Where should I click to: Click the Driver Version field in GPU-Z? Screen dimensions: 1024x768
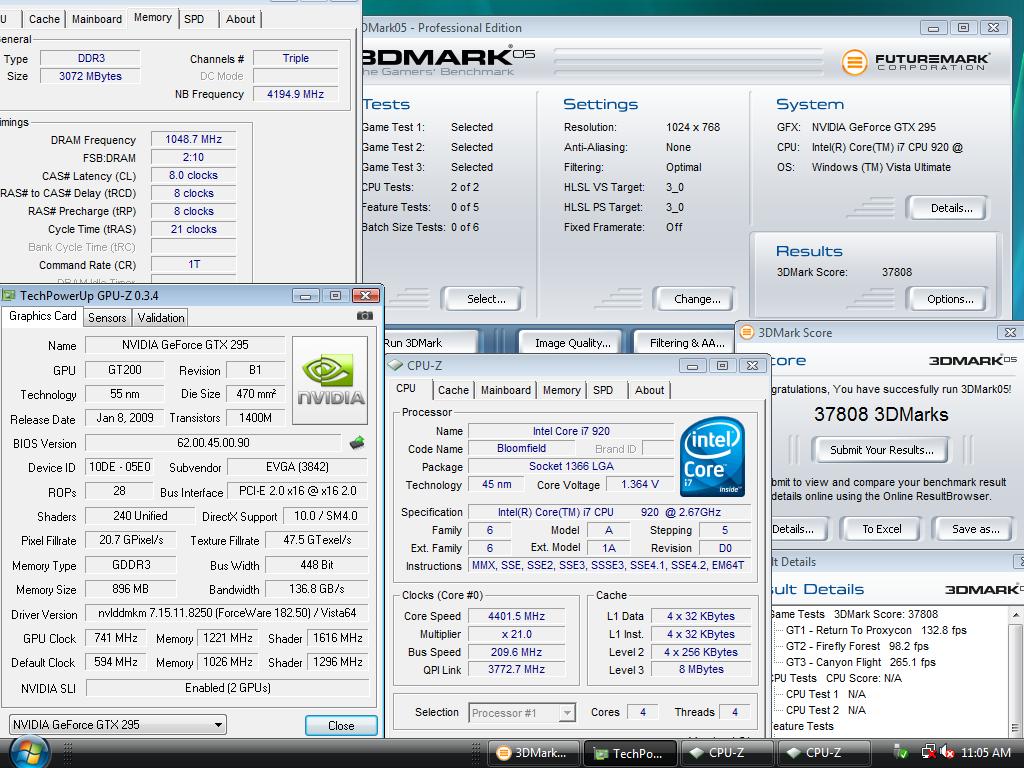227,613
